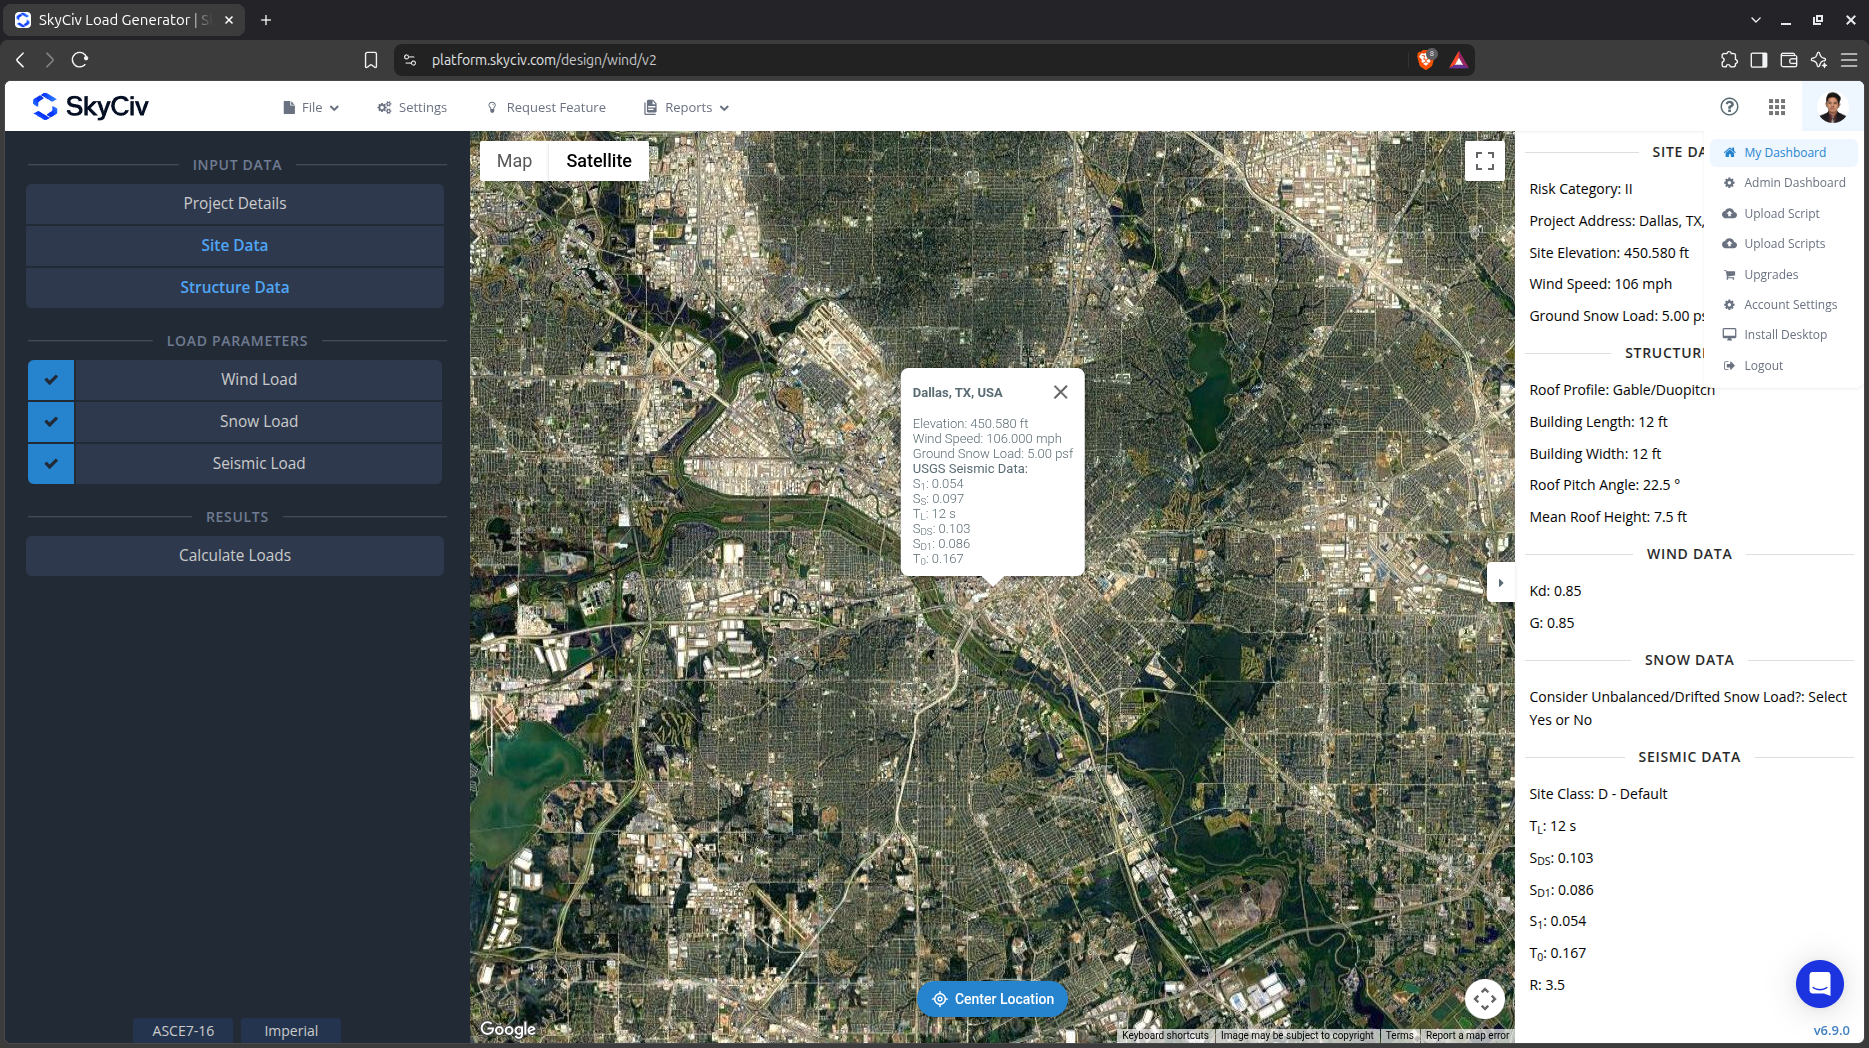Viewport: 1869px width, 1048px height.
Task: Toggle fullscreen map view
Action: click(1485, 160)
